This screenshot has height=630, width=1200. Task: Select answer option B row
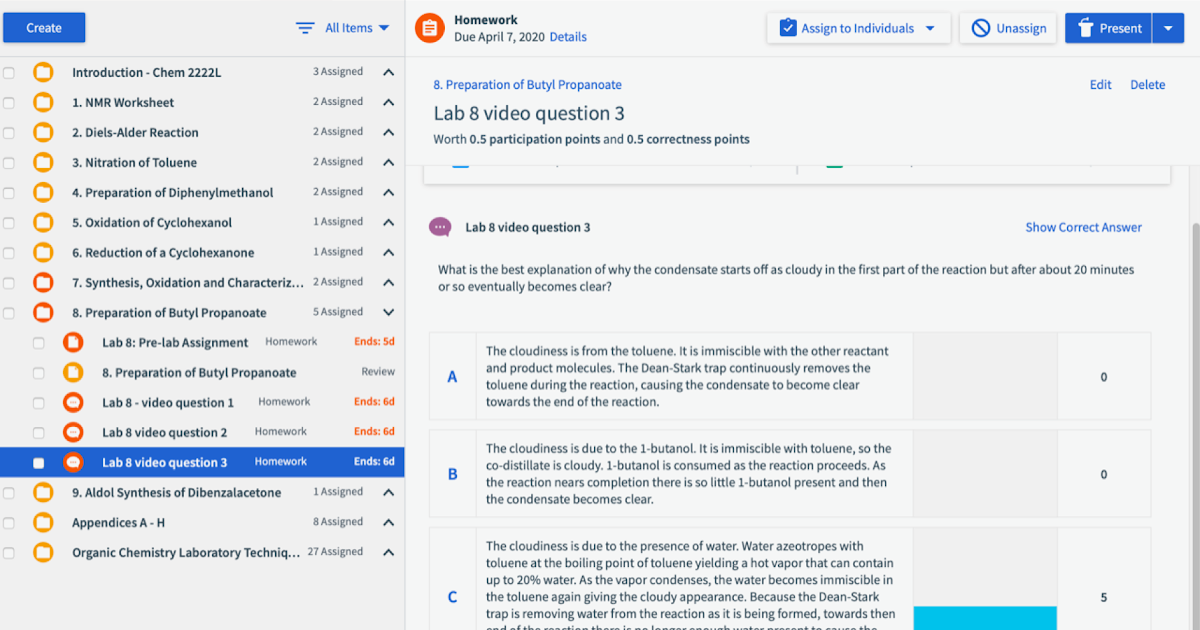pyautogui.click(x=790, y=474)
